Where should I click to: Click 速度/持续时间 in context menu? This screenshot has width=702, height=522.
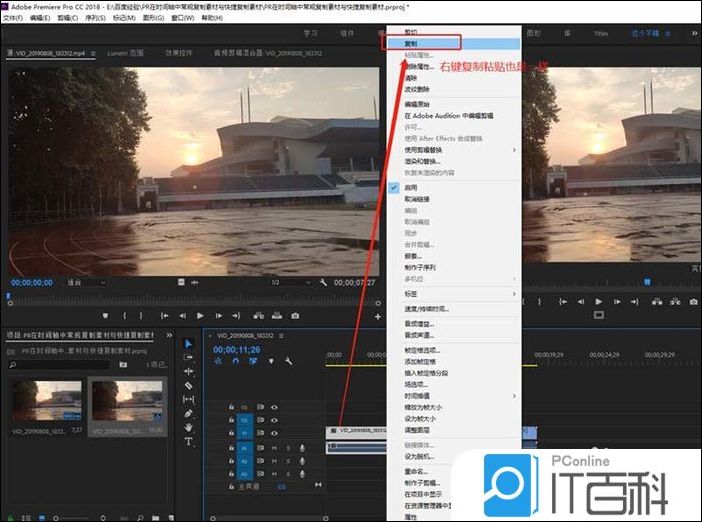(x=427, y=309)
